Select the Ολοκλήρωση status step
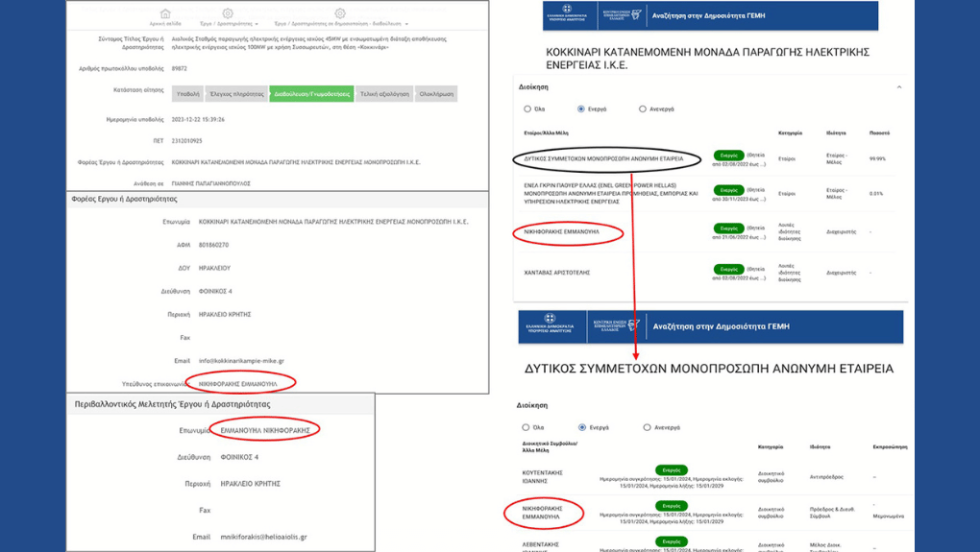Screen dimensions: 980x552 [x=436, y=94]
